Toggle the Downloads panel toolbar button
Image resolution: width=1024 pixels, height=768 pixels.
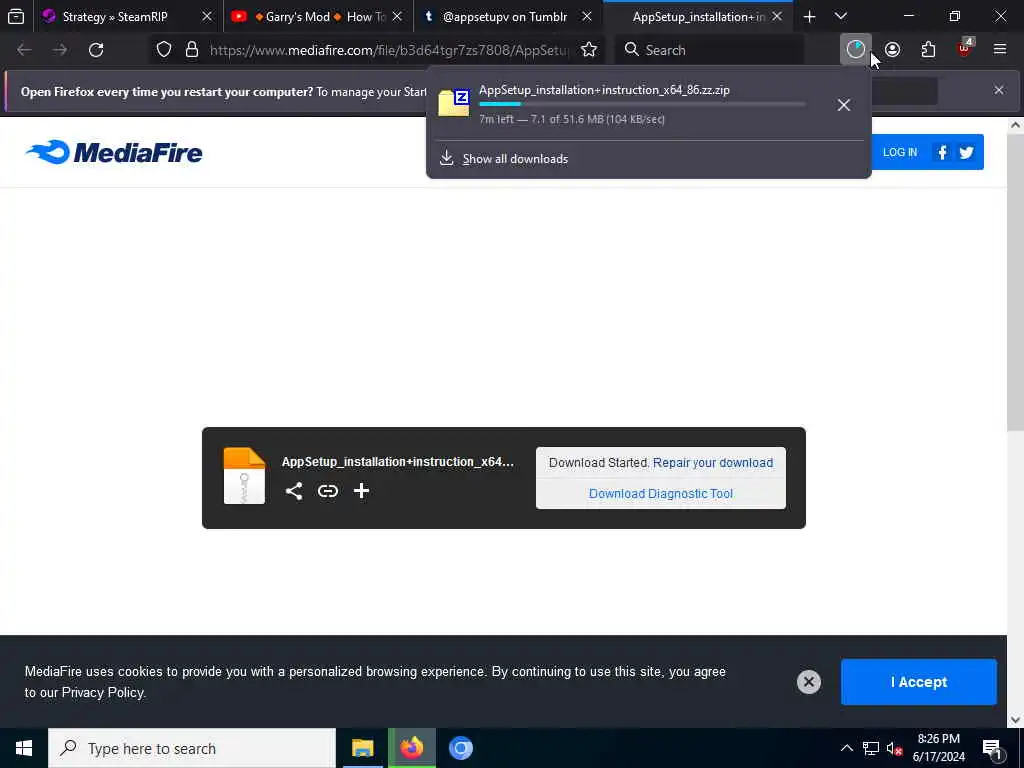point(856,50)
